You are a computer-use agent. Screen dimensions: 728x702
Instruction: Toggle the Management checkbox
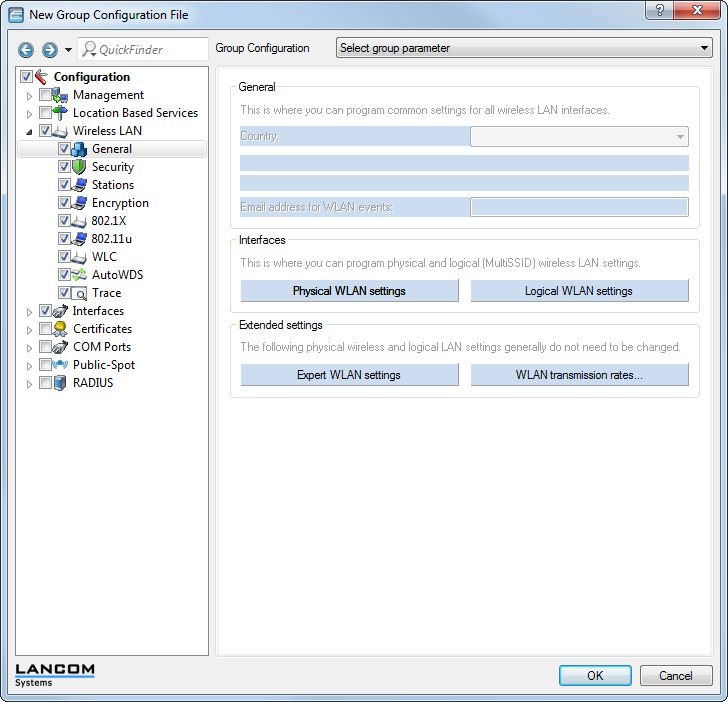coord(45,95)
